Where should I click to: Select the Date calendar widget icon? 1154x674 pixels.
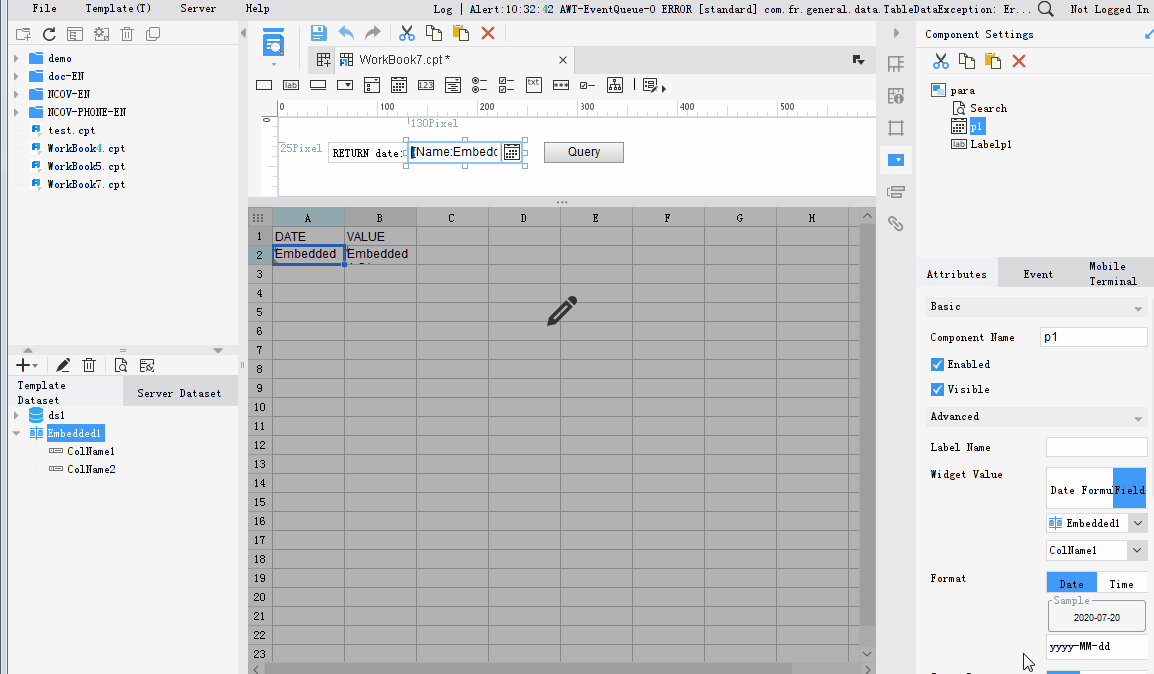(x=399, y=85)
